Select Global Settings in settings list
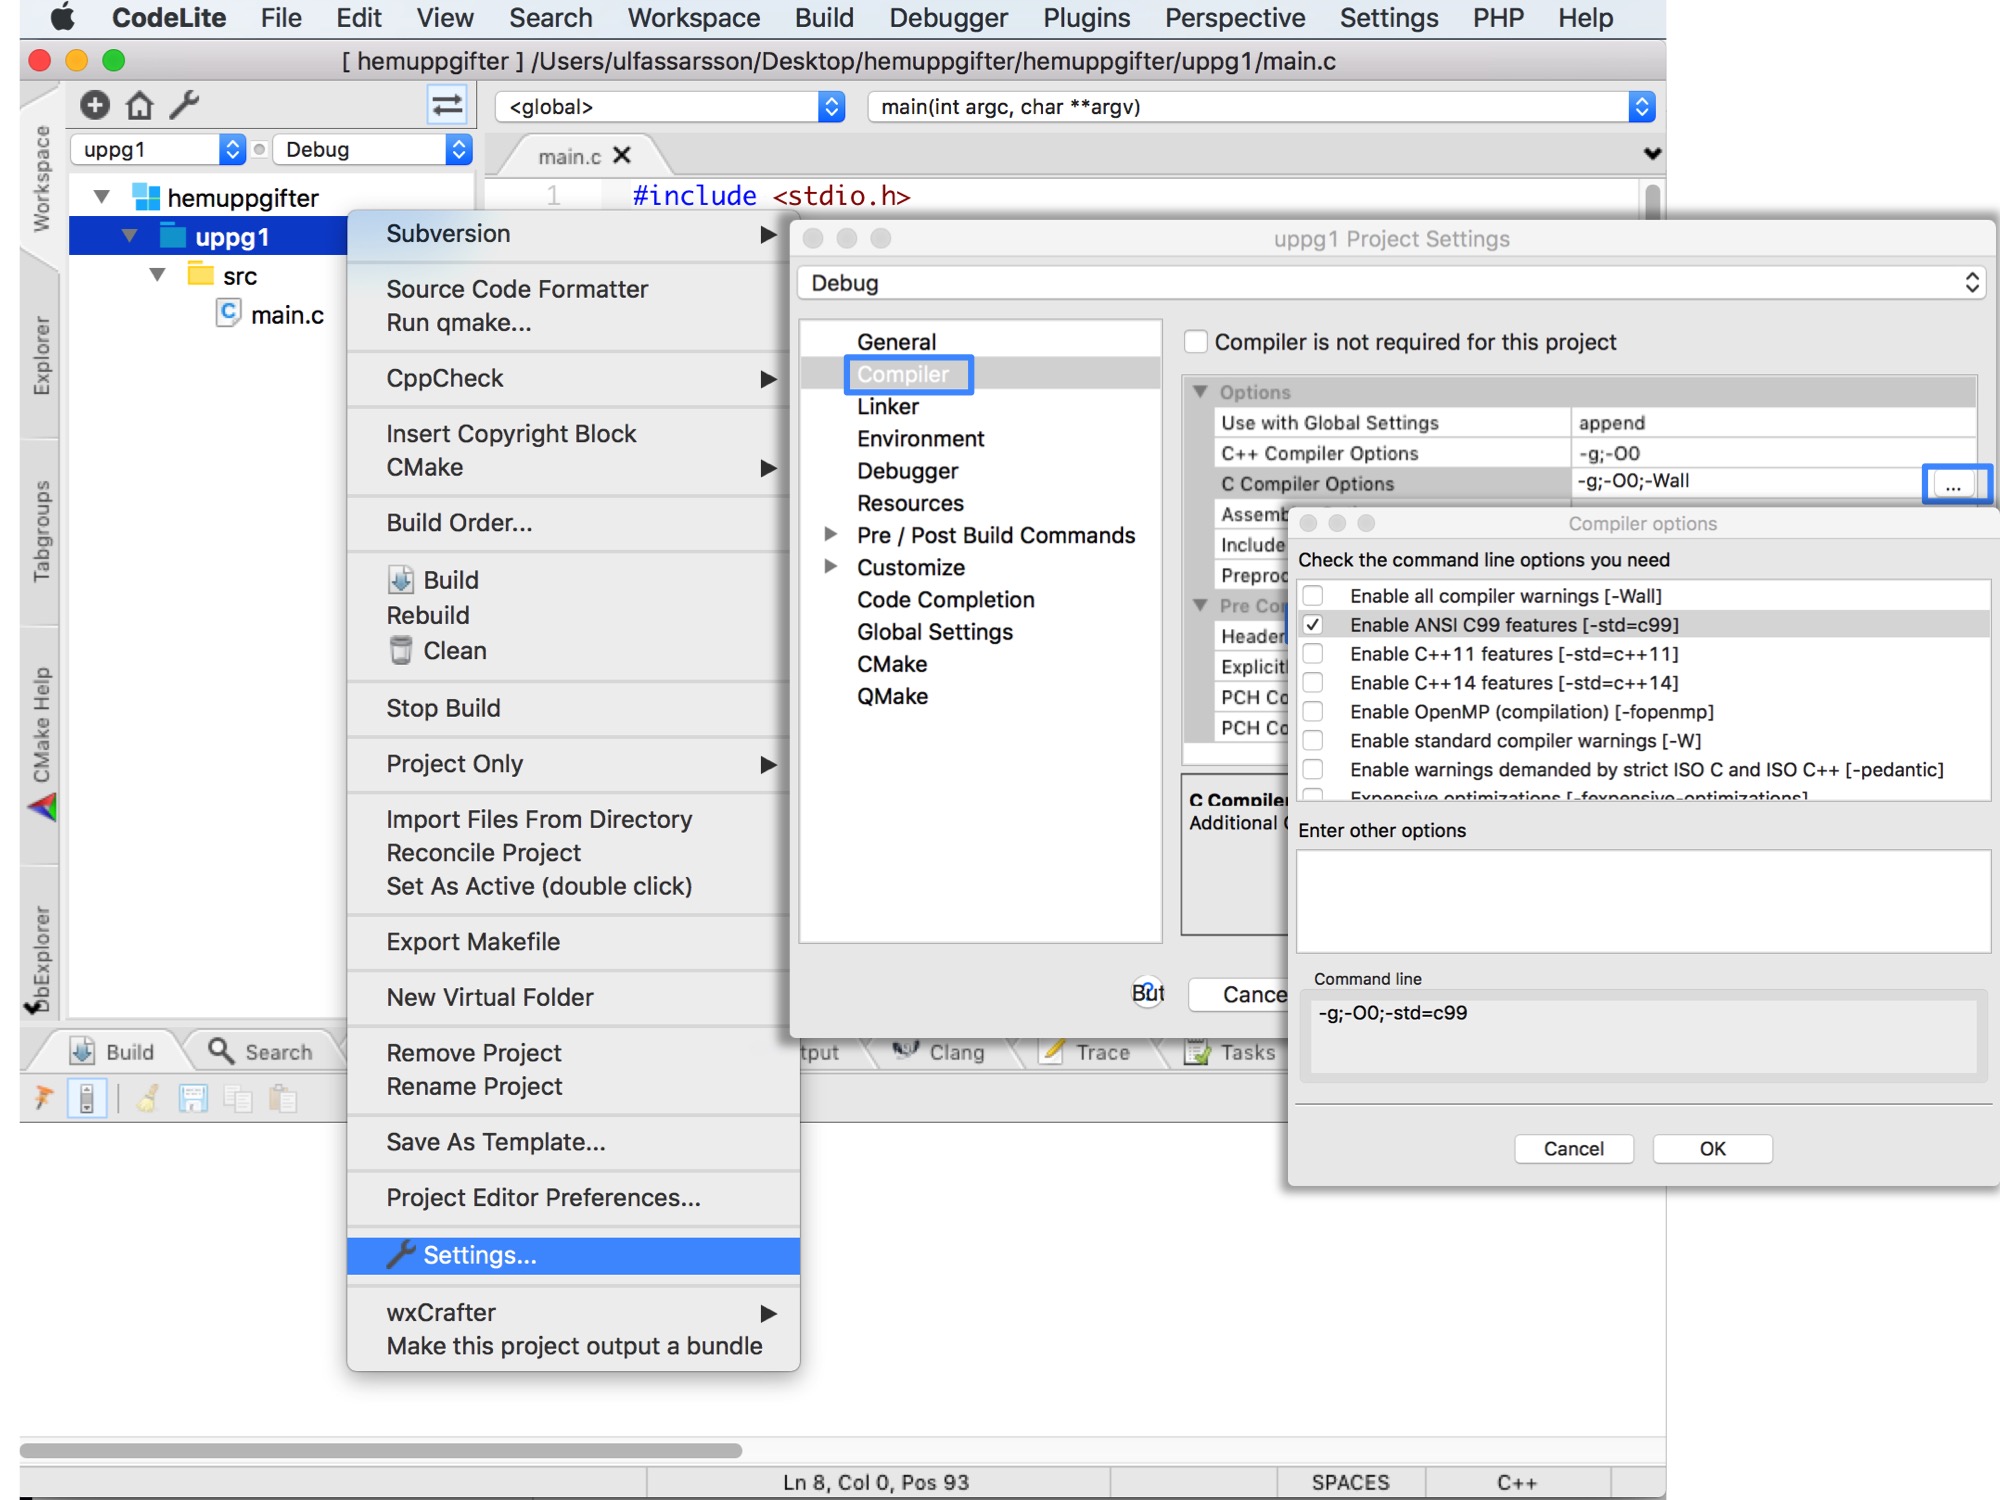The height and width of the screenshot is (1500, 2000). (x=934, y=631)
